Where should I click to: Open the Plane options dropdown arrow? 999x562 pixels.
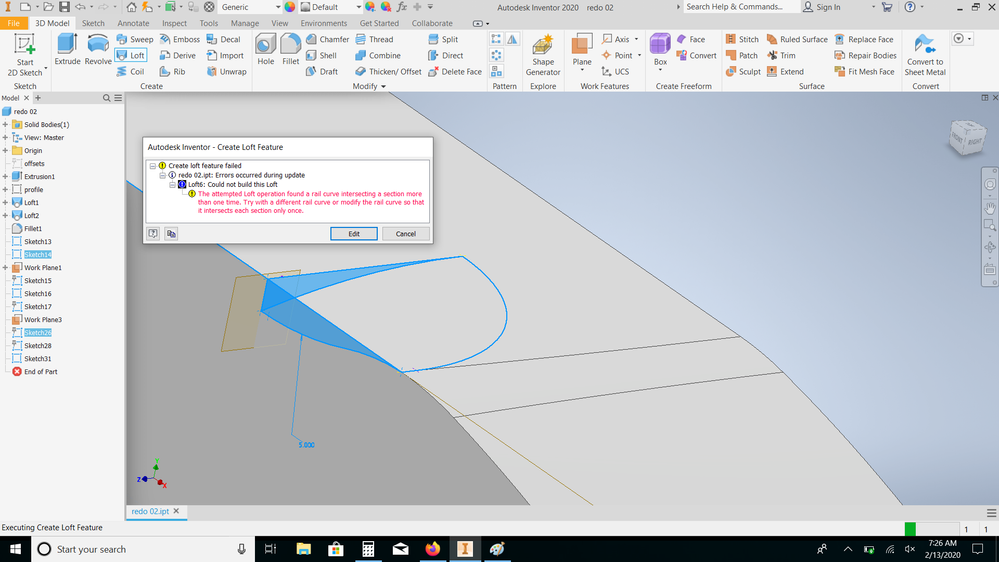(582, 69)
